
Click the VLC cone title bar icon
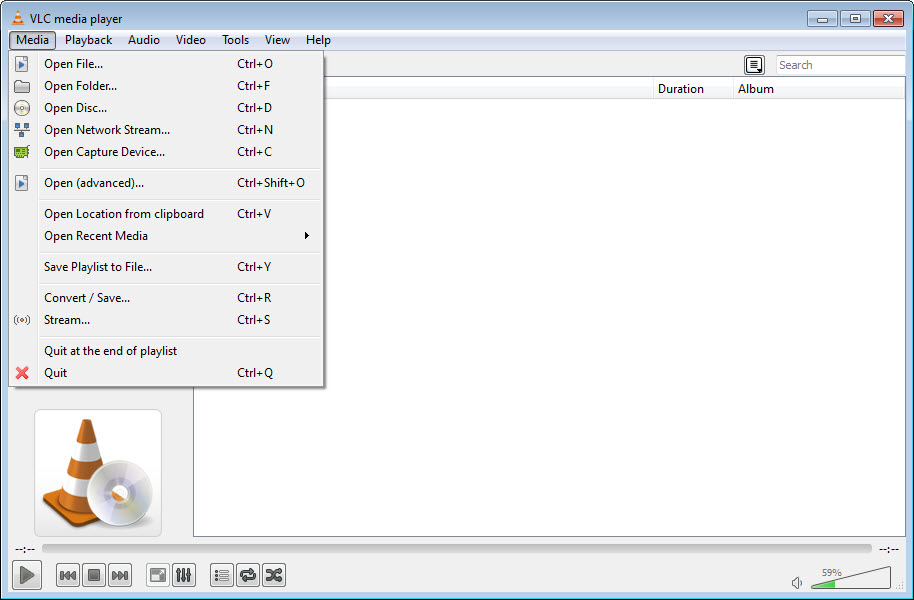click(18, 18)
